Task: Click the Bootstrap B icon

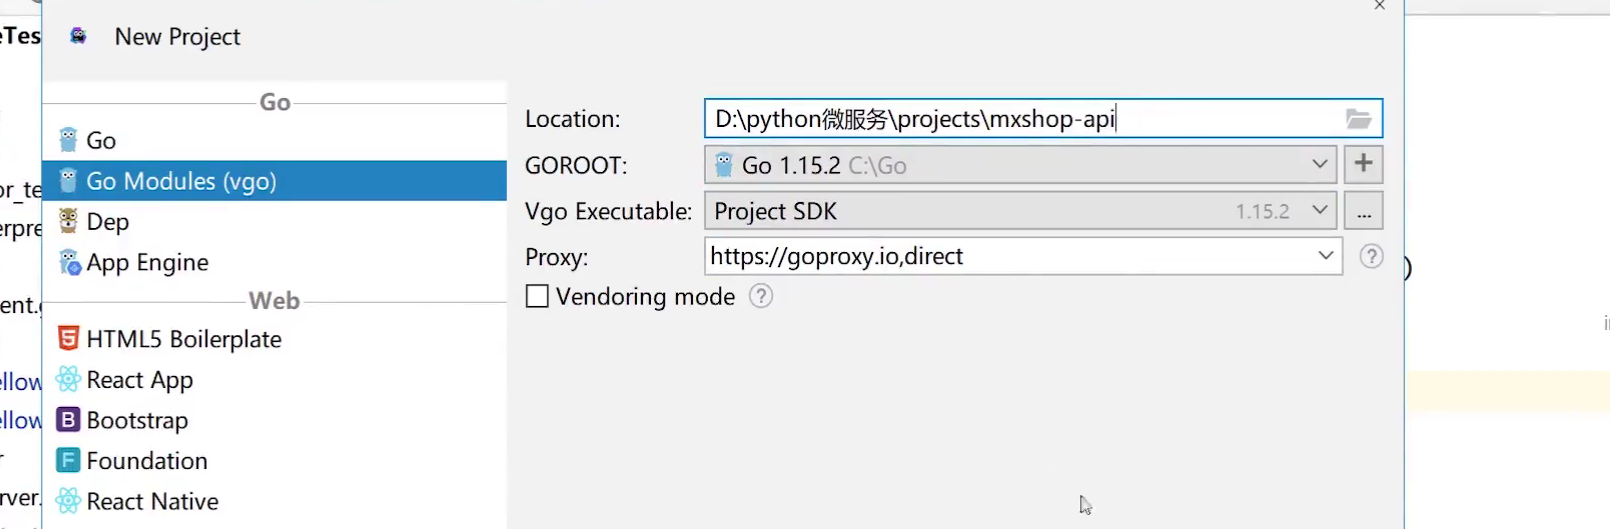Action: pyautogui.click(x=68, y=420)
